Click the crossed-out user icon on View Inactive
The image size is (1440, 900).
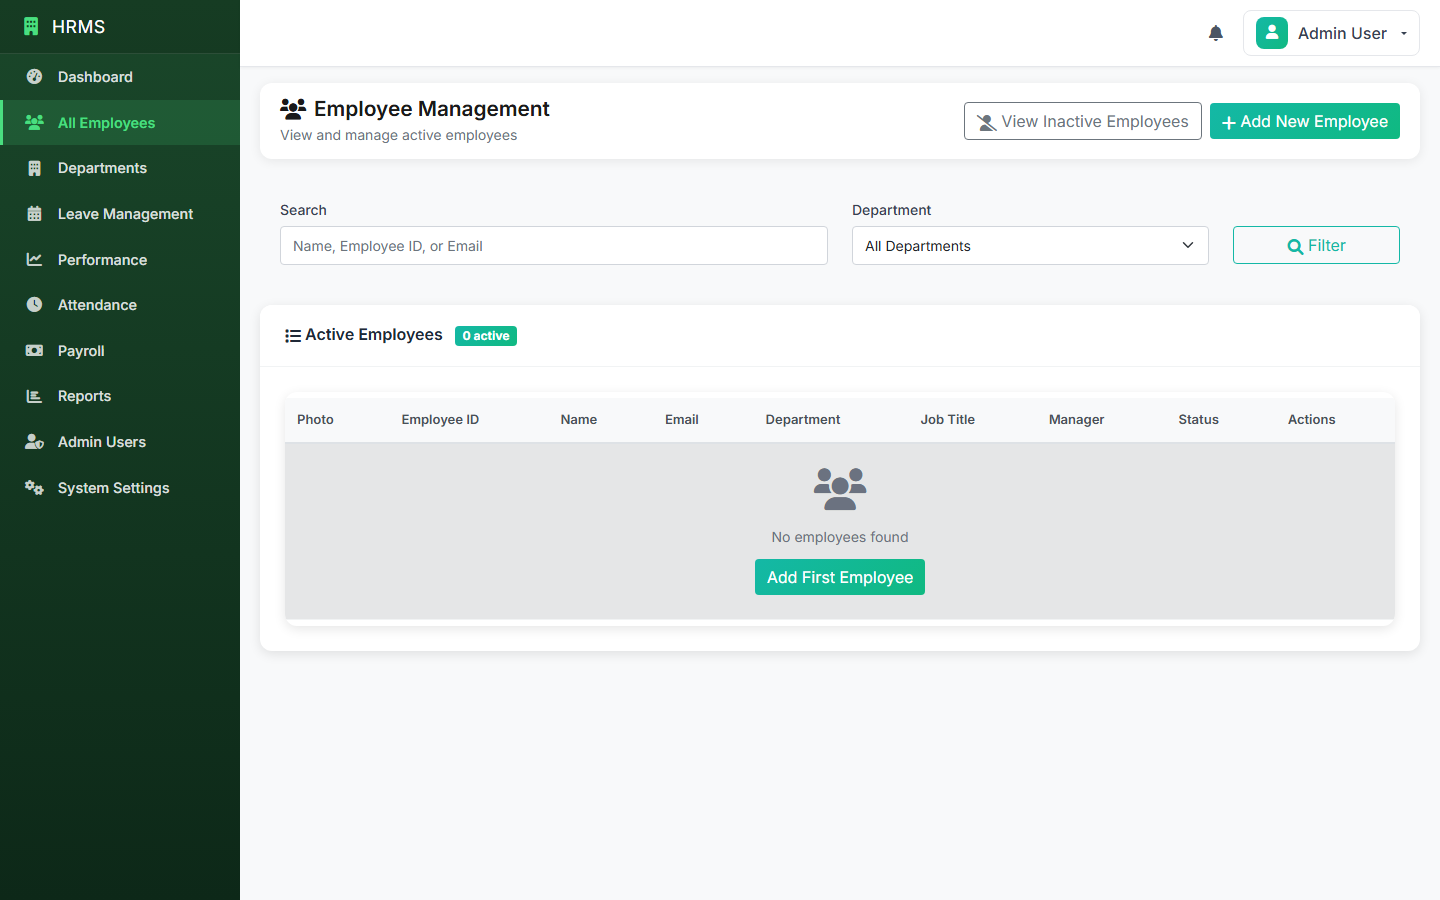(x=986, y=122)
